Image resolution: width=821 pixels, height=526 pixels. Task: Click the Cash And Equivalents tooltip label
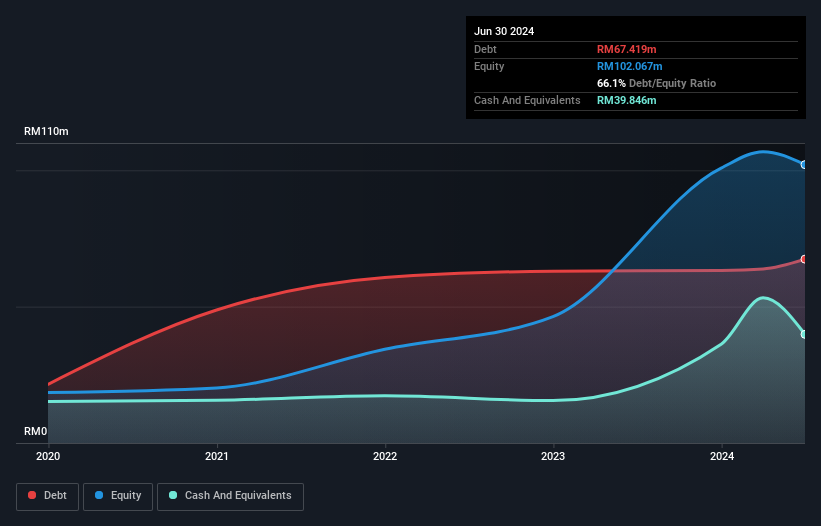click(x=527, y=100)
